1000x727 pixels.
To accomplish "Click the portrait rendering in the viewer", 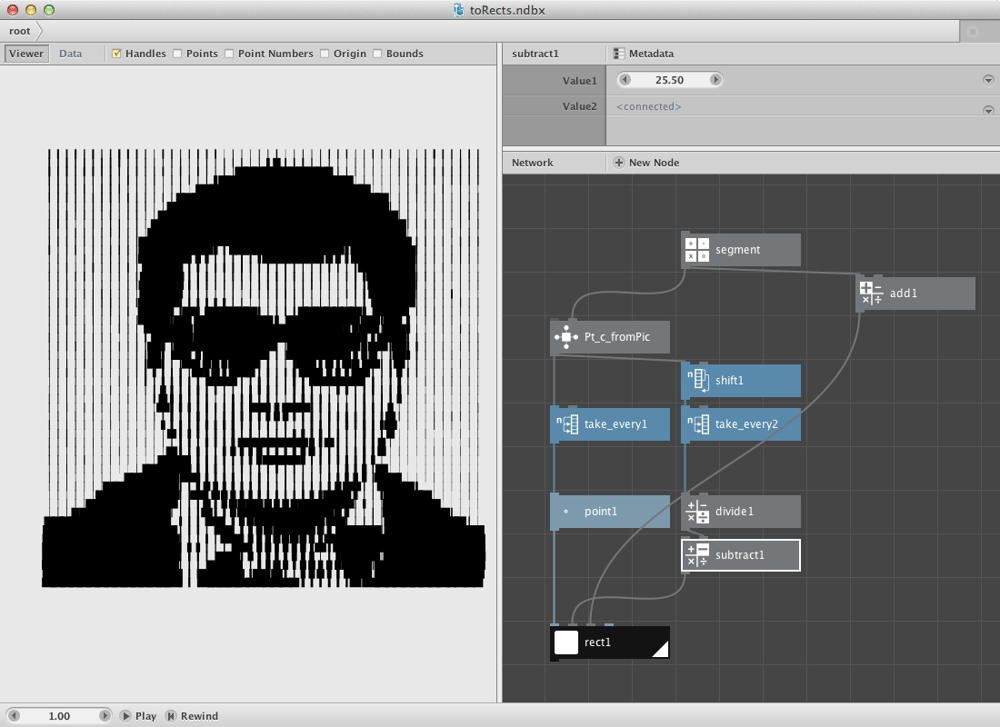I will pyautogui.click(x=263, y=368).
